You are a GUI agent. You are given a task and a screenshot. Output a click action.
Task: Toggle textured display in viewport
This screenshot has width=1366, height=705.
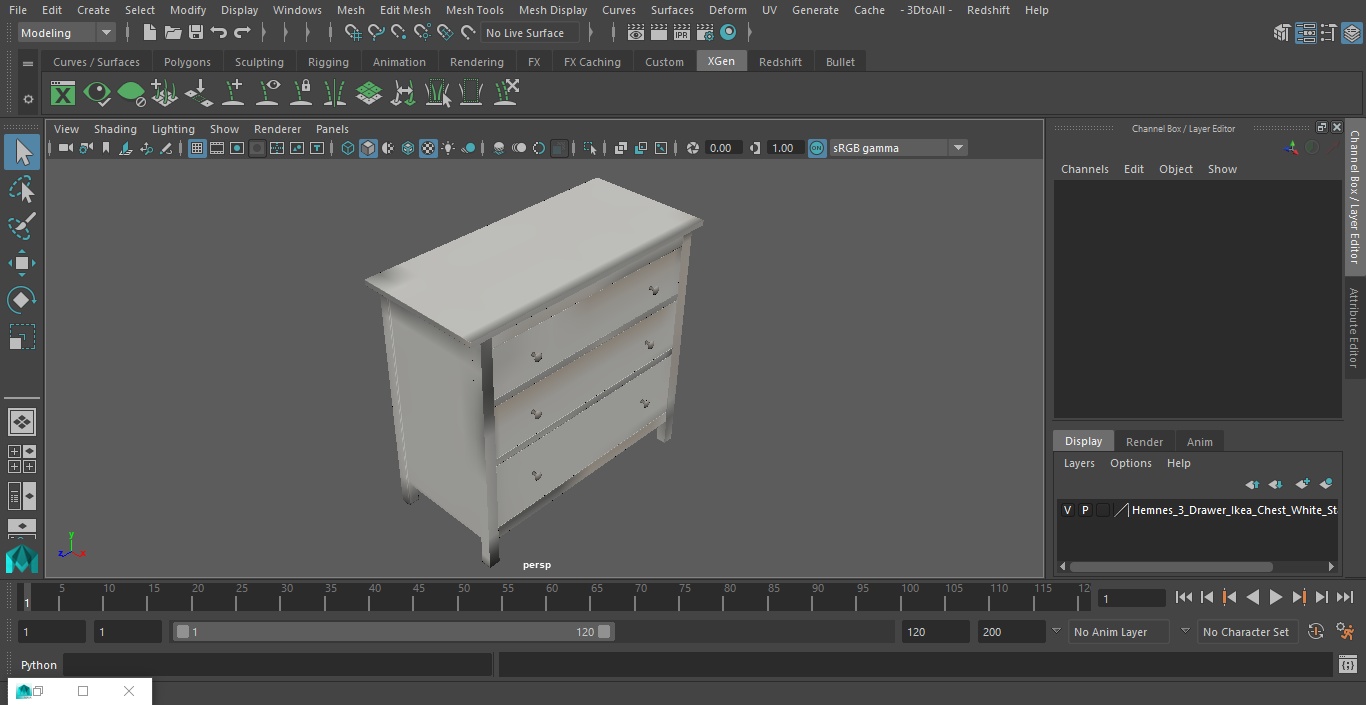pos(428,148)
